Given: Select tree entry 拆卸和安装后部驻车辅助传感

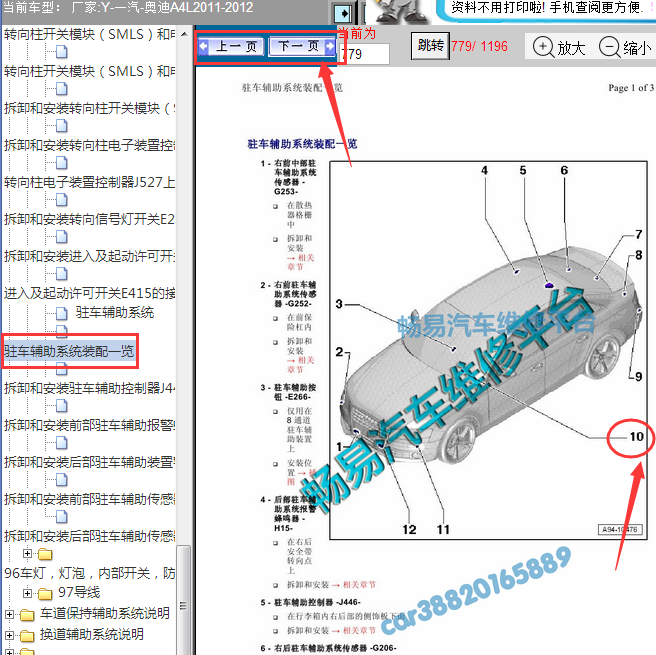Looking at the screenshot, I should [89, 536].
